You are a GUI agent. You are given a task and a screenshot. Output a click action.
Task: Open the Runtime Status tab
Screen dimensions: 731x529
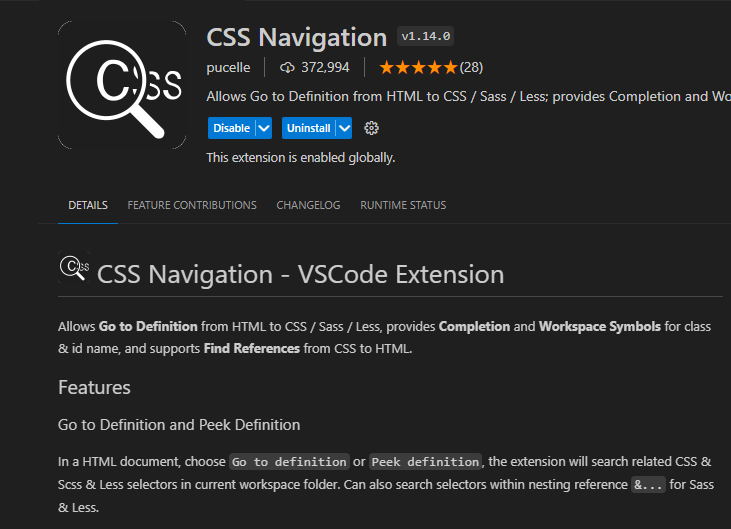click(403, 205)
